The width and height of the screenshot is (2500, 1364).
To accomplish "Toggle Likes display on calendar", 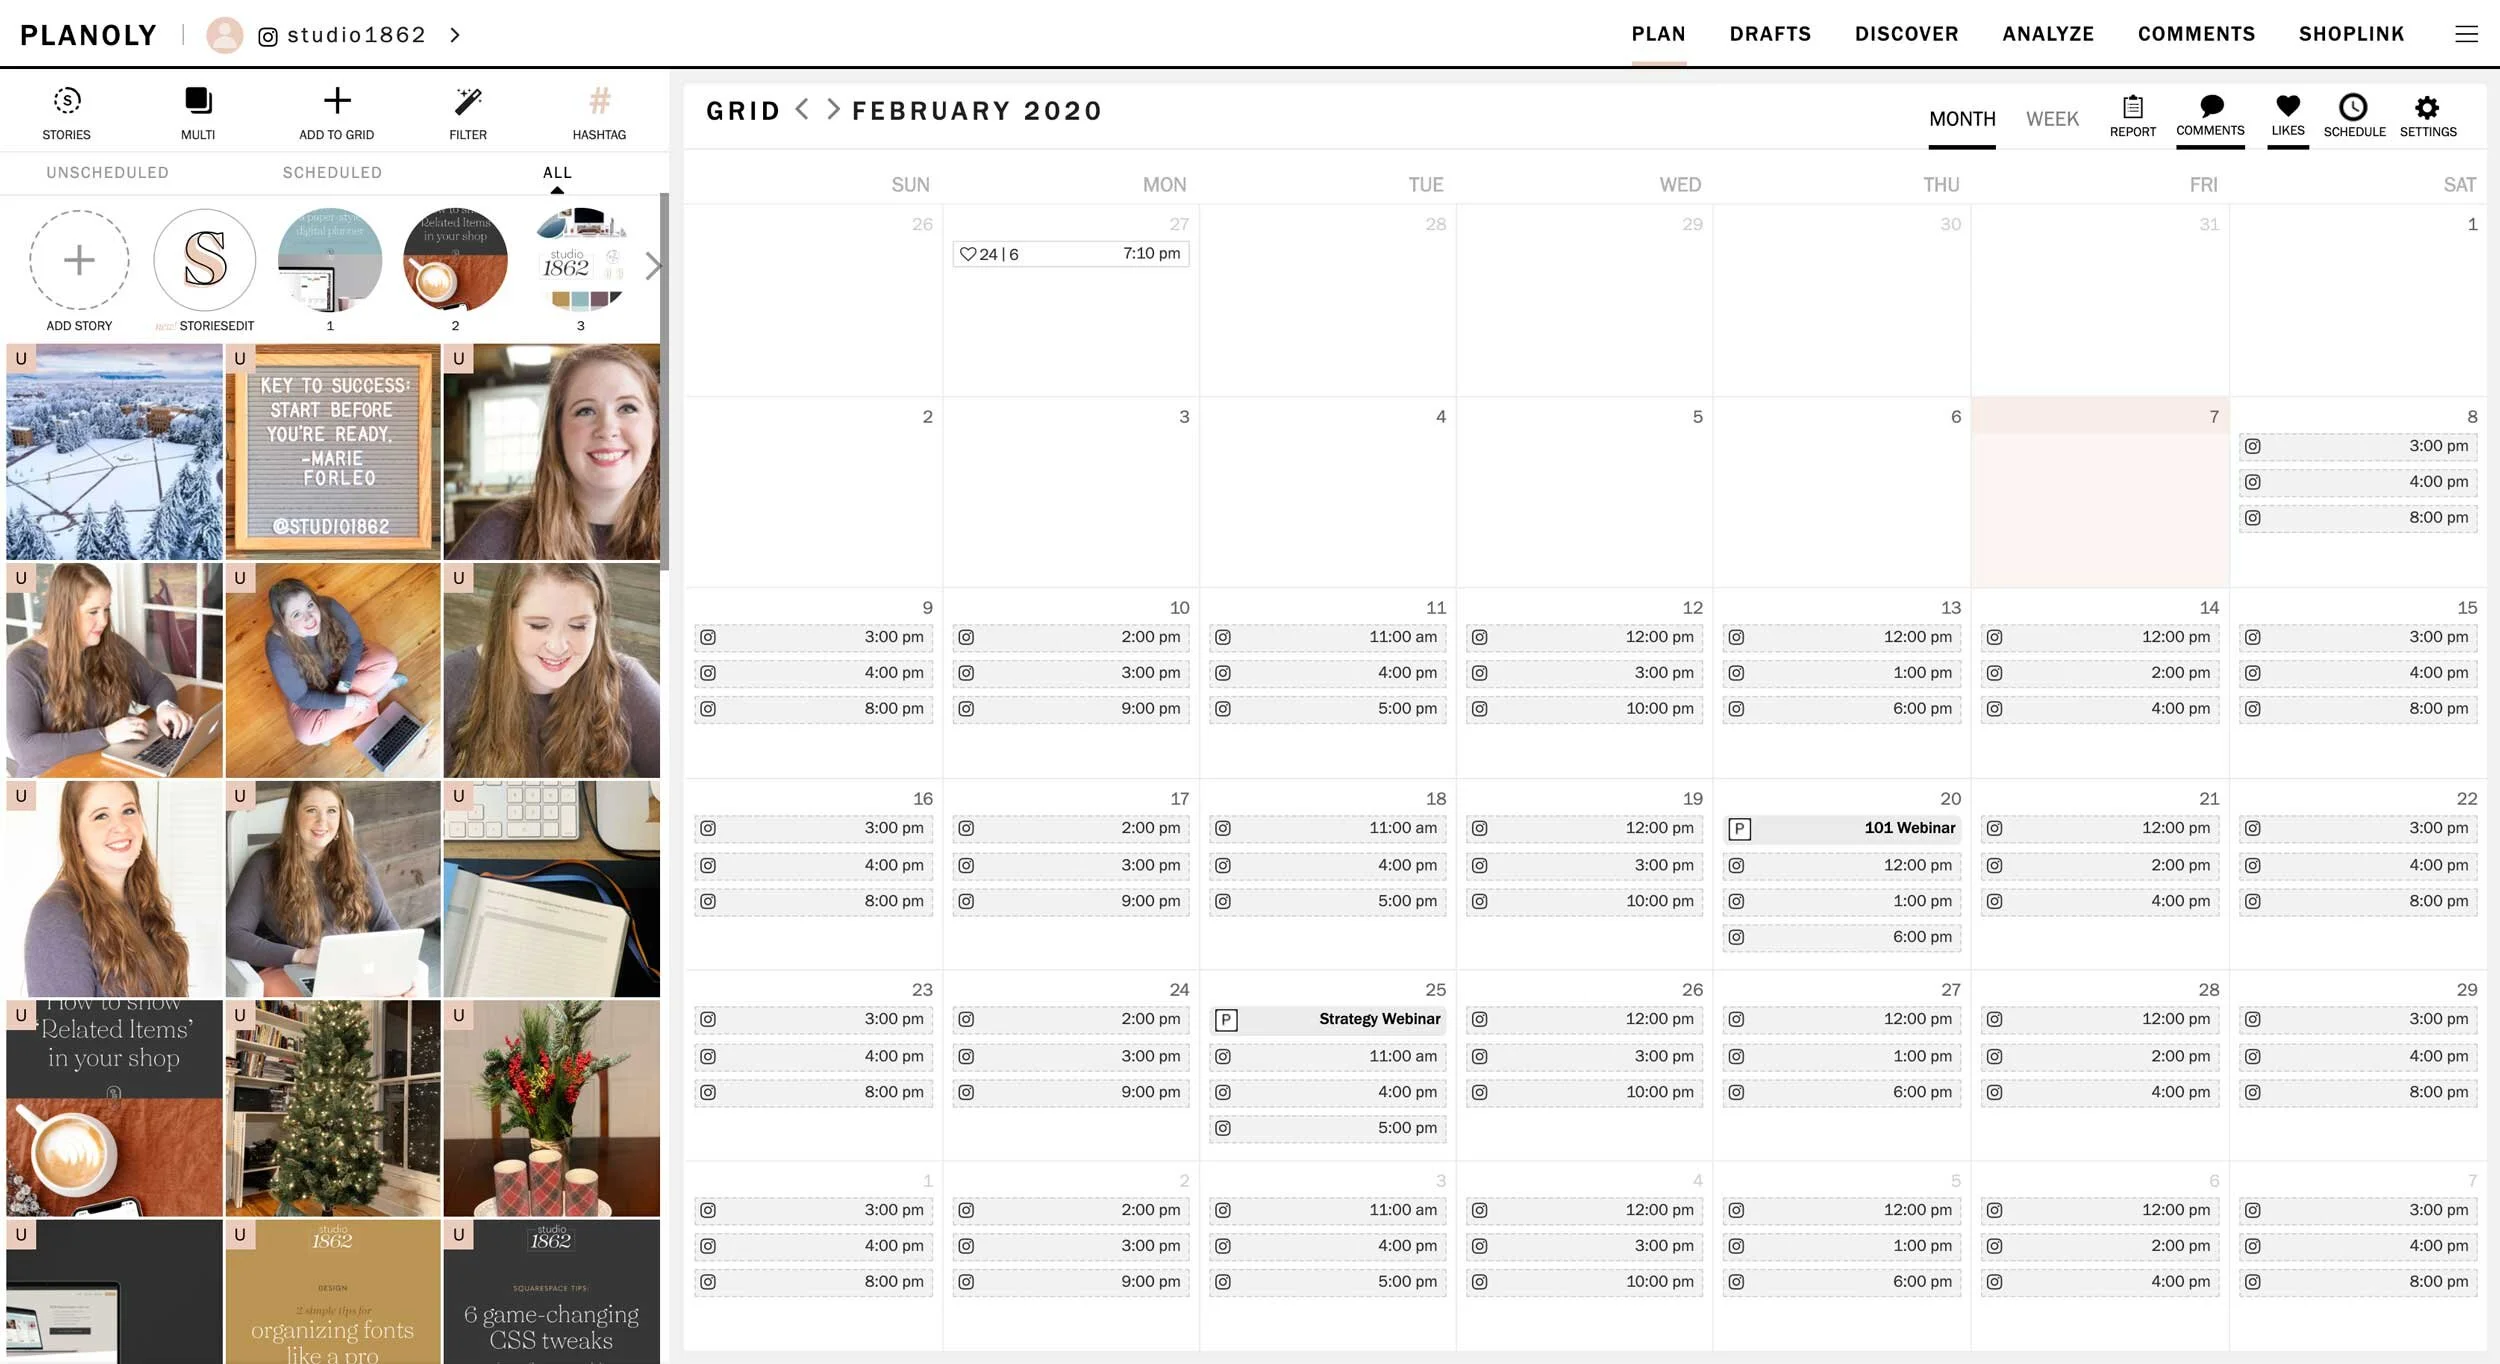I will coord(2287,106).
